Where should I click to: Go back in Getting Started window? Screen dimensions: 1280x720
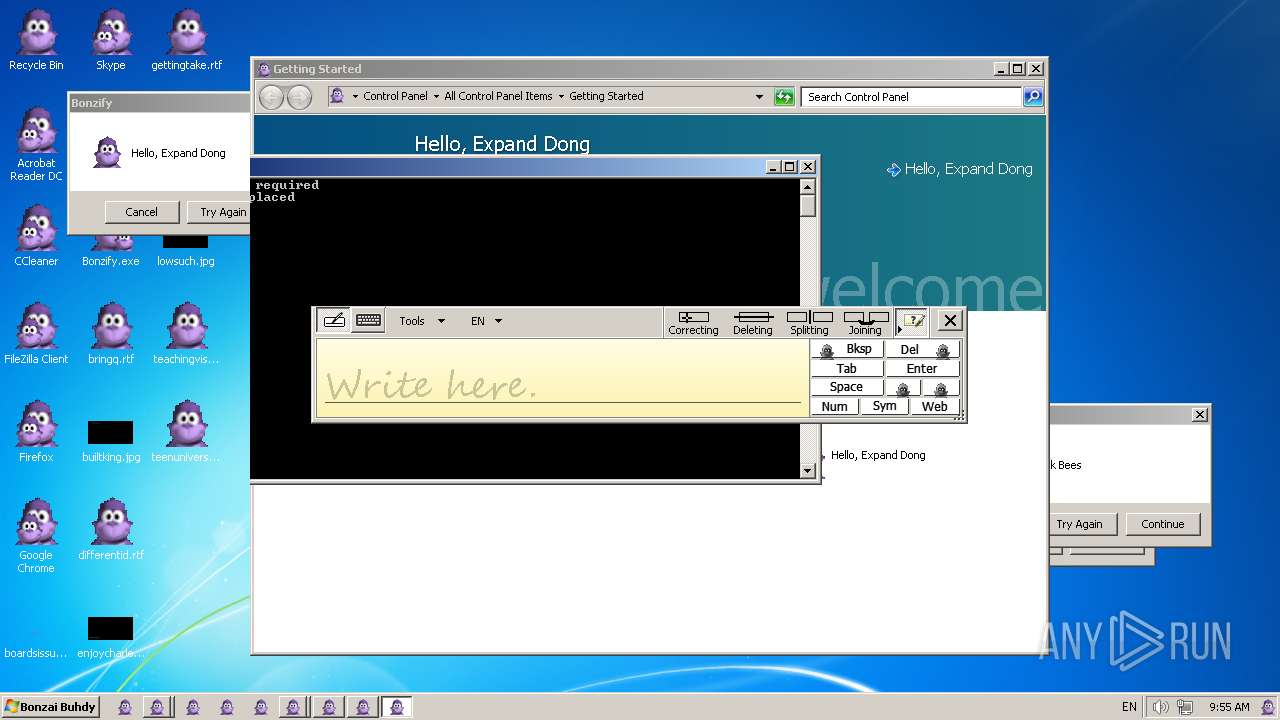[x=271, y=97]
